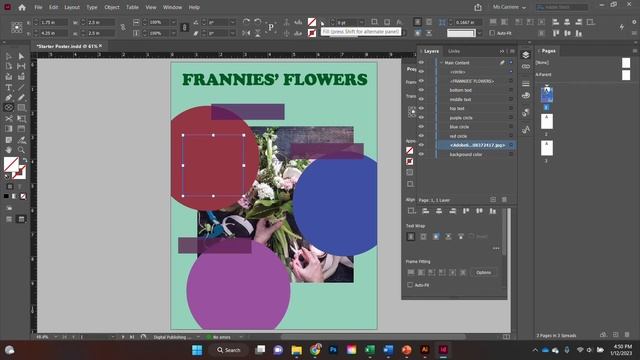Select the Pen tool
Viewport: 640px width, 360px height.
point(8,98)
